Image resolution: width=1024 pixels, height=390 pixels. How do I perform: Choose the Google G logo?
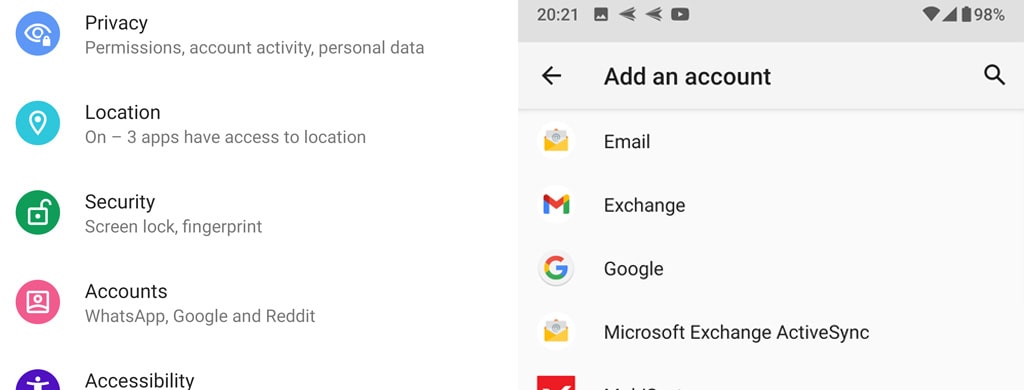pyautogui.click(x=556, y=268)
